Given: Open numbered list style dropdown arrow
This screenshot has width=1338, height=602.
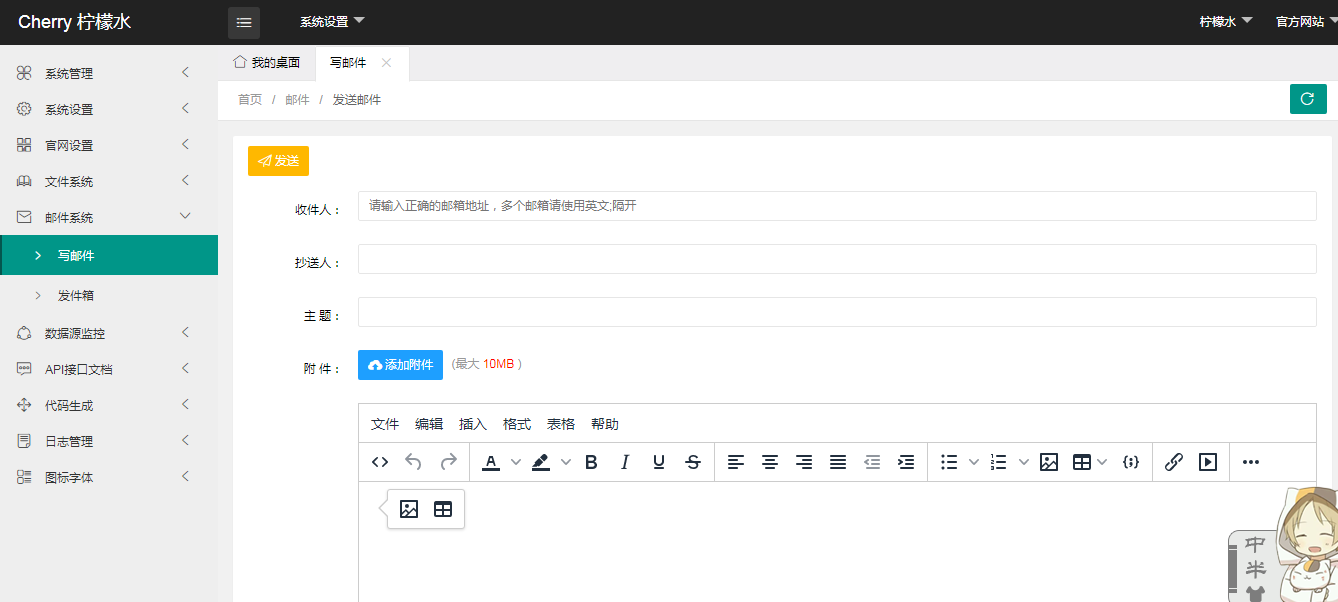Looking at the screenshot, I should coord(1023,462).
